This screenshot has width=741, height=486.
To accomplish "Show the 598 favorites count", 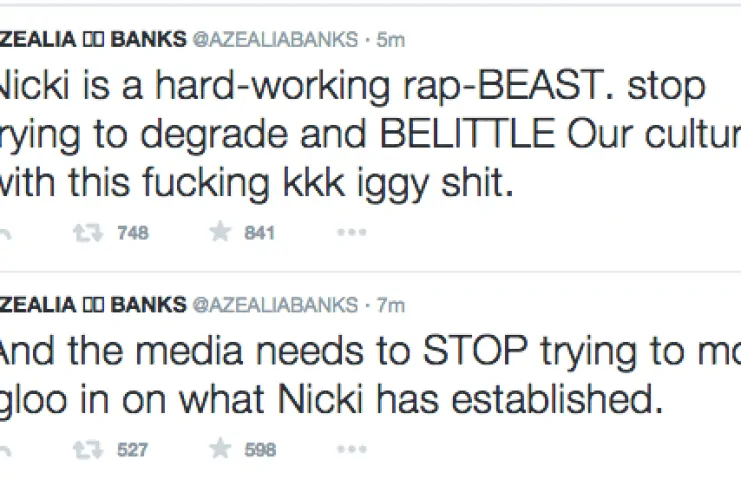I will pos(259,450).
